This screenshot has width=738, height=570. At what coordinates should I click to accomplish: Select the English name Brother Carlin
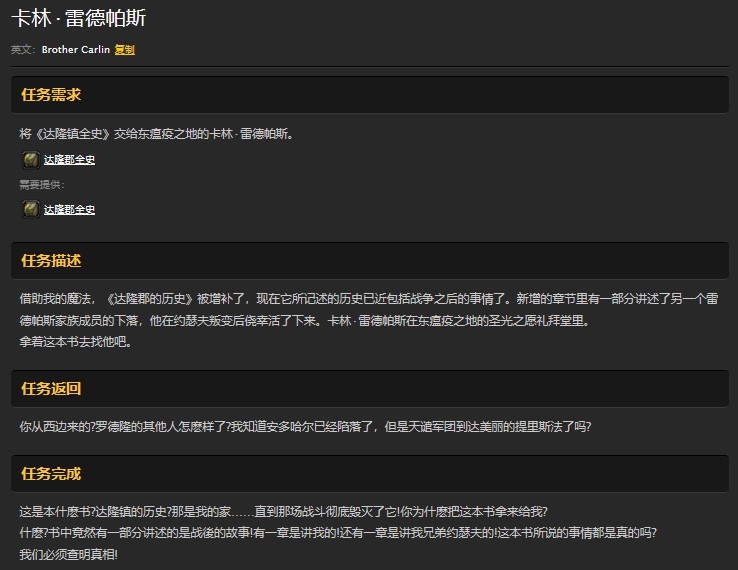pyautogui.click(x=76, y=49)
